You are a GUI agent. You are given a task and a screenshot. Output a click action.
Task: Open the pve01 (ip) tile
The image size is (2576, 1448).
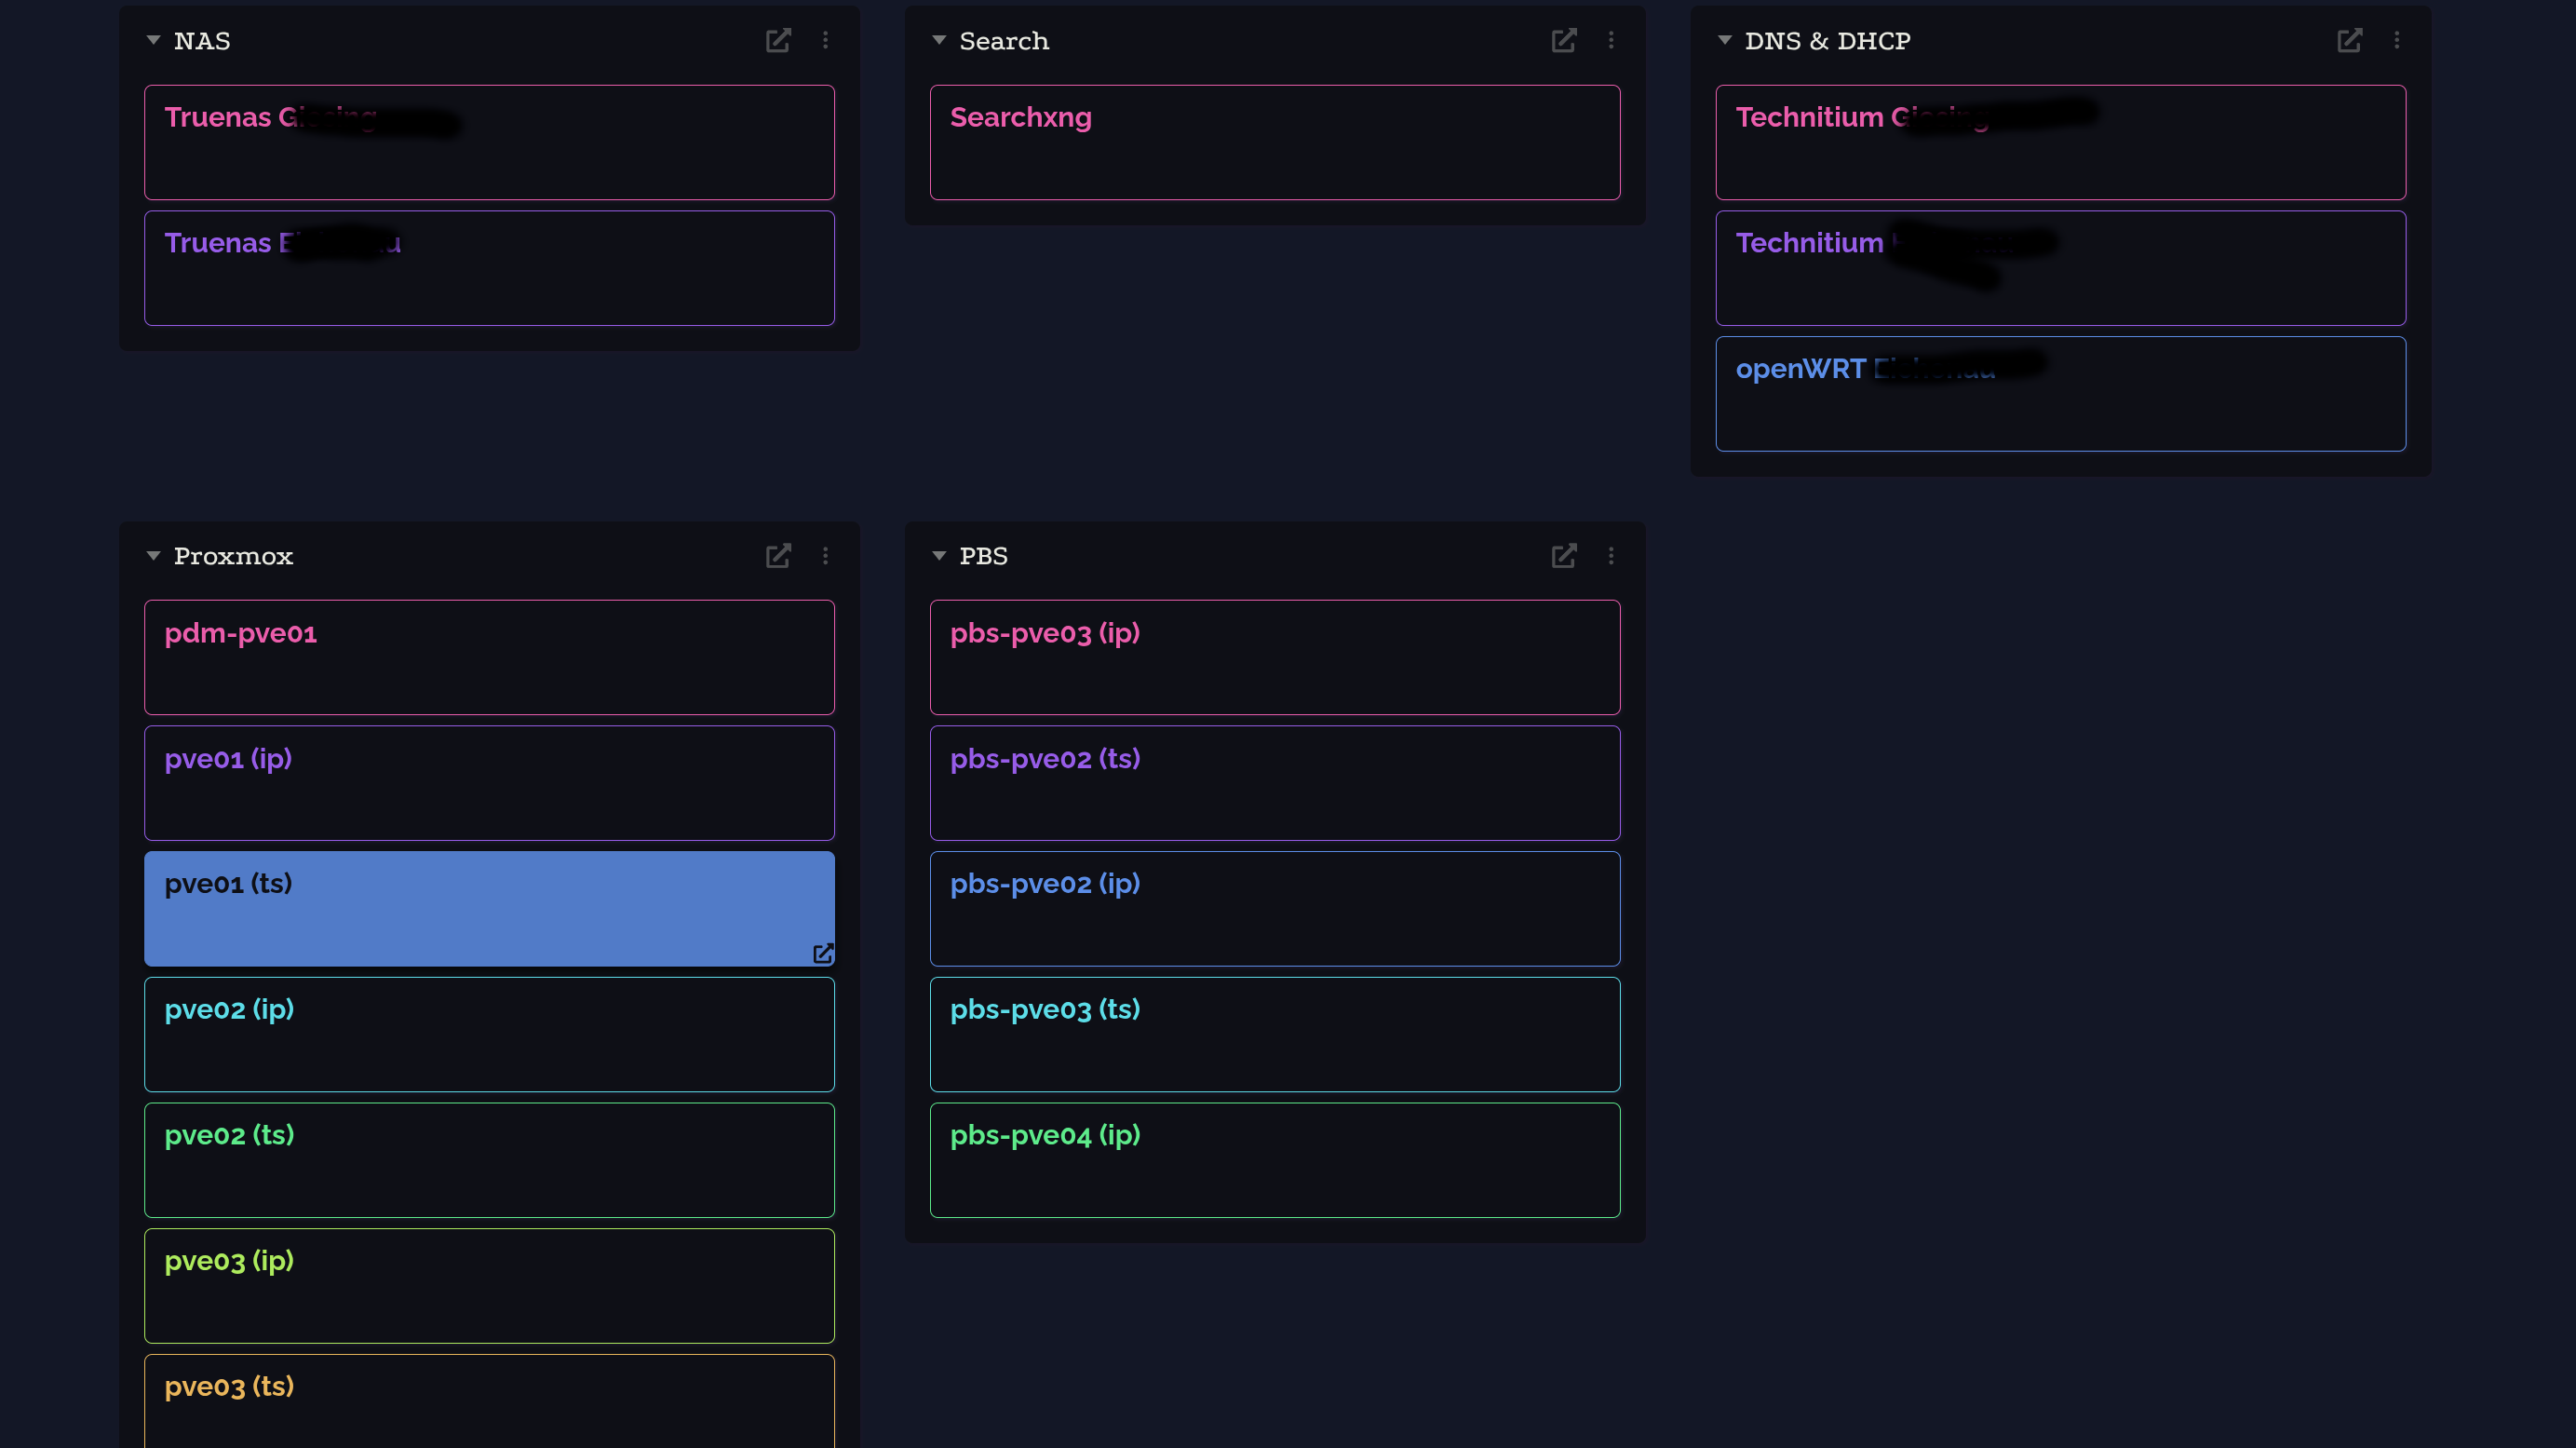pos(489,783)
